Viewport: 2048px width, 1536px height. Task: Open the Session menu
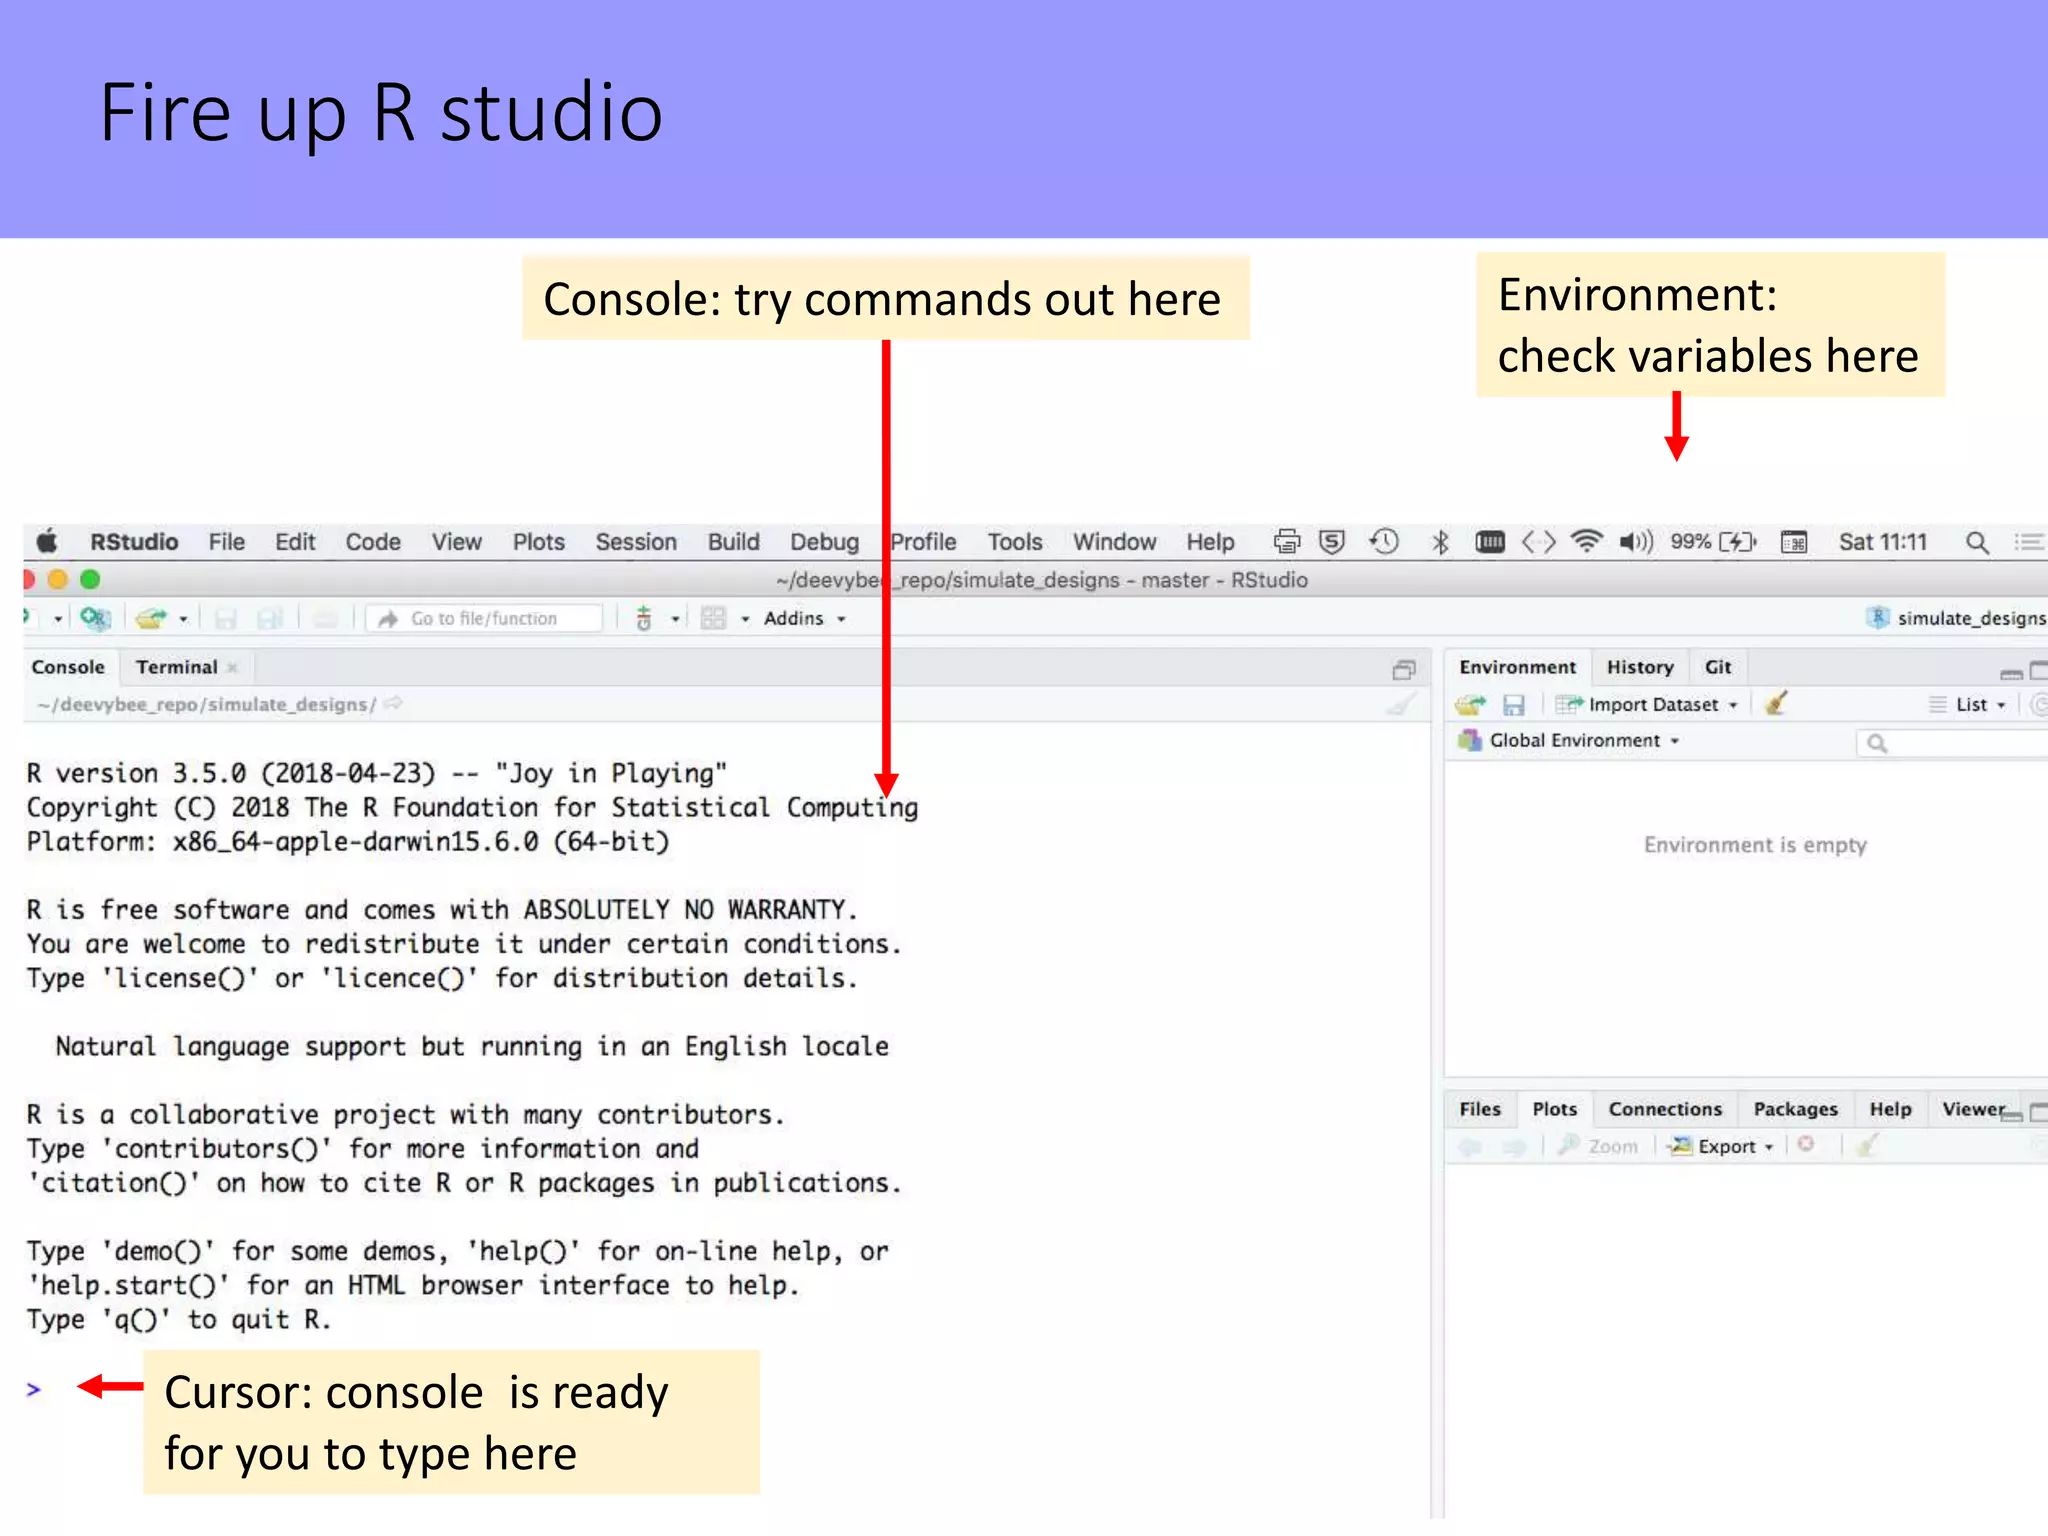coord(636,542)
